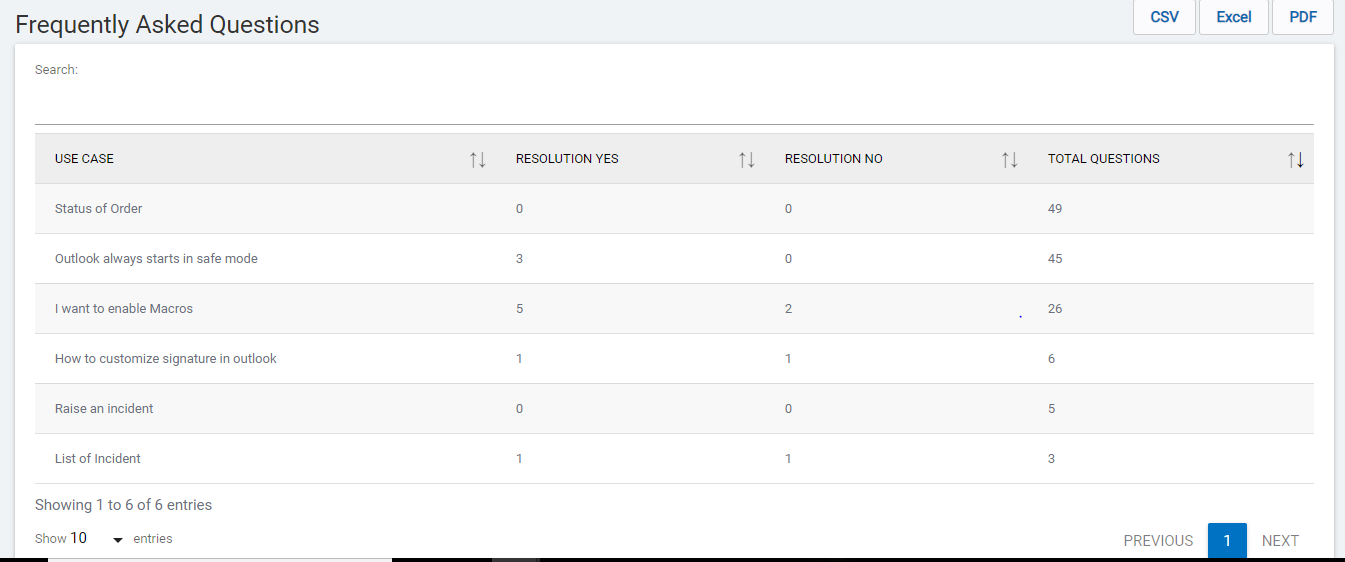The height and width of the screenshot is (562, 1345).
Task: Click the Total Questions column header
Action: [1104, 159]
